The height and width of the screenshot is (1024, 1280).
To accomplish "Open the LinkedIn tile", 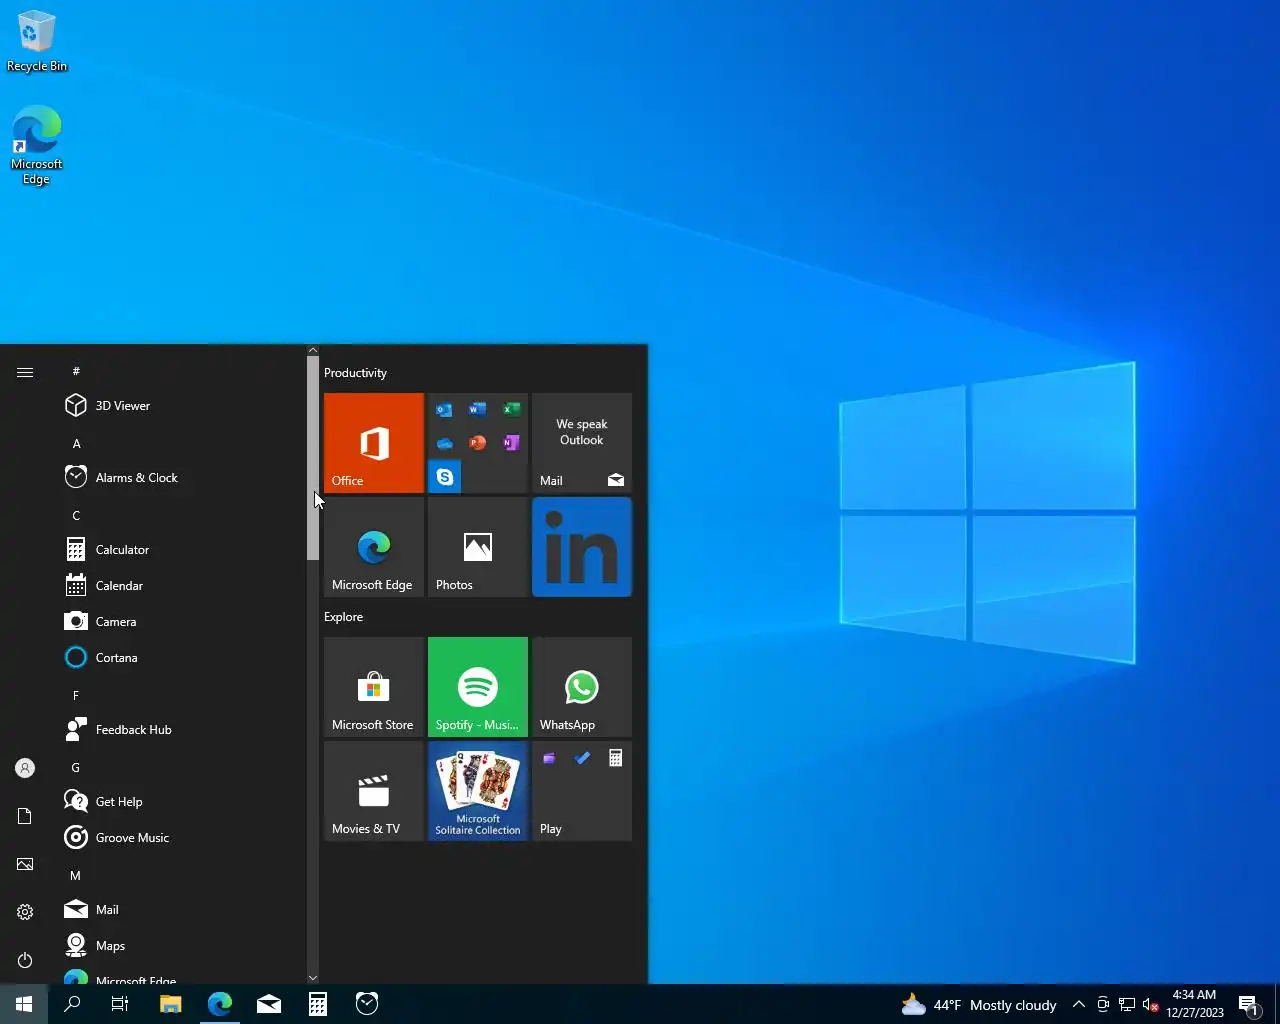I will tap(582, 547).
